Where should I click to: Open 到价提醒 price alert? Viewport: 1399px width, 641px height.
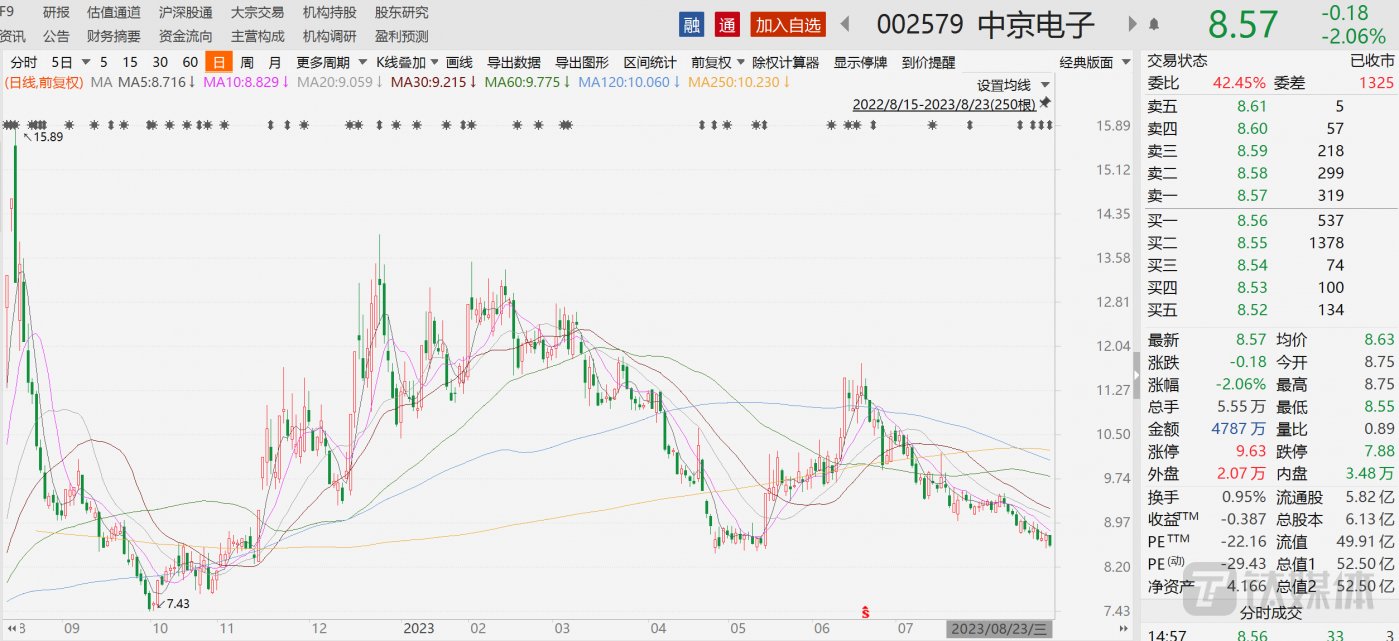pyautogui.click(x=928, y=62)
